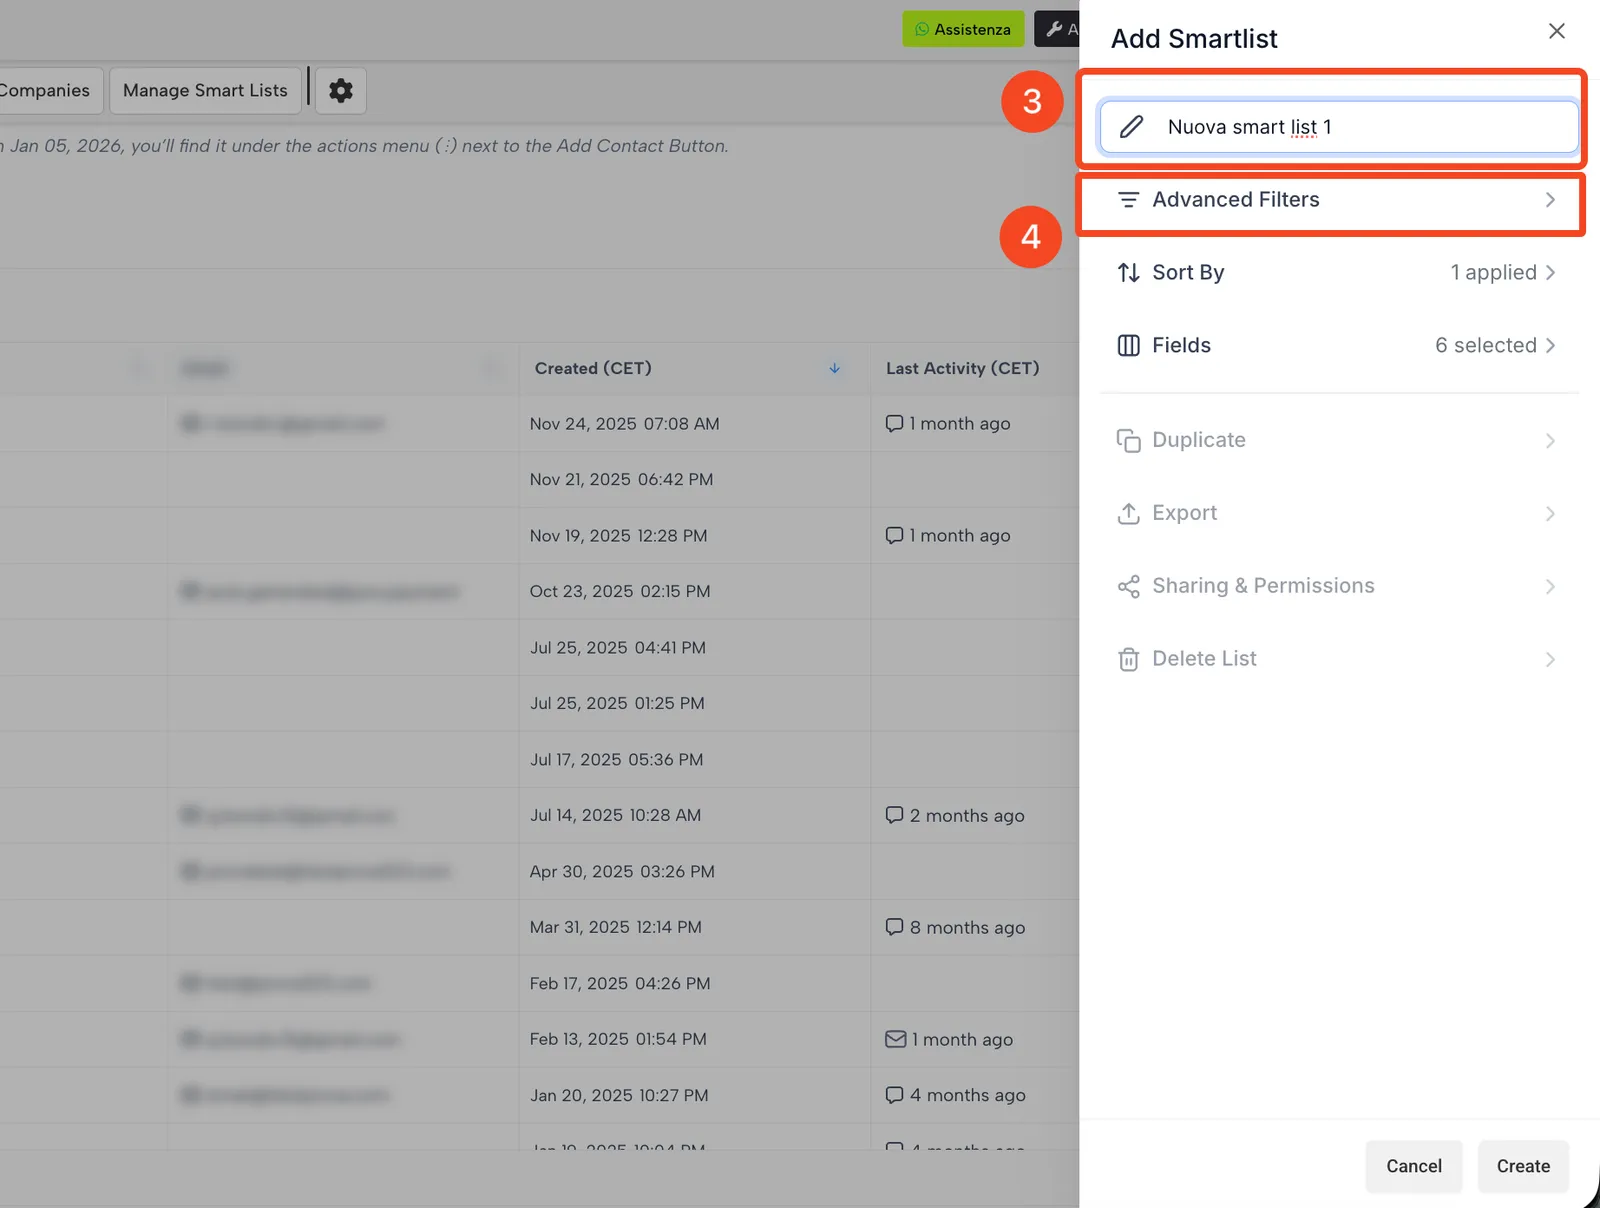
Task: Click the pencil icon beside list name
Action: click(x=1131, y=127)
